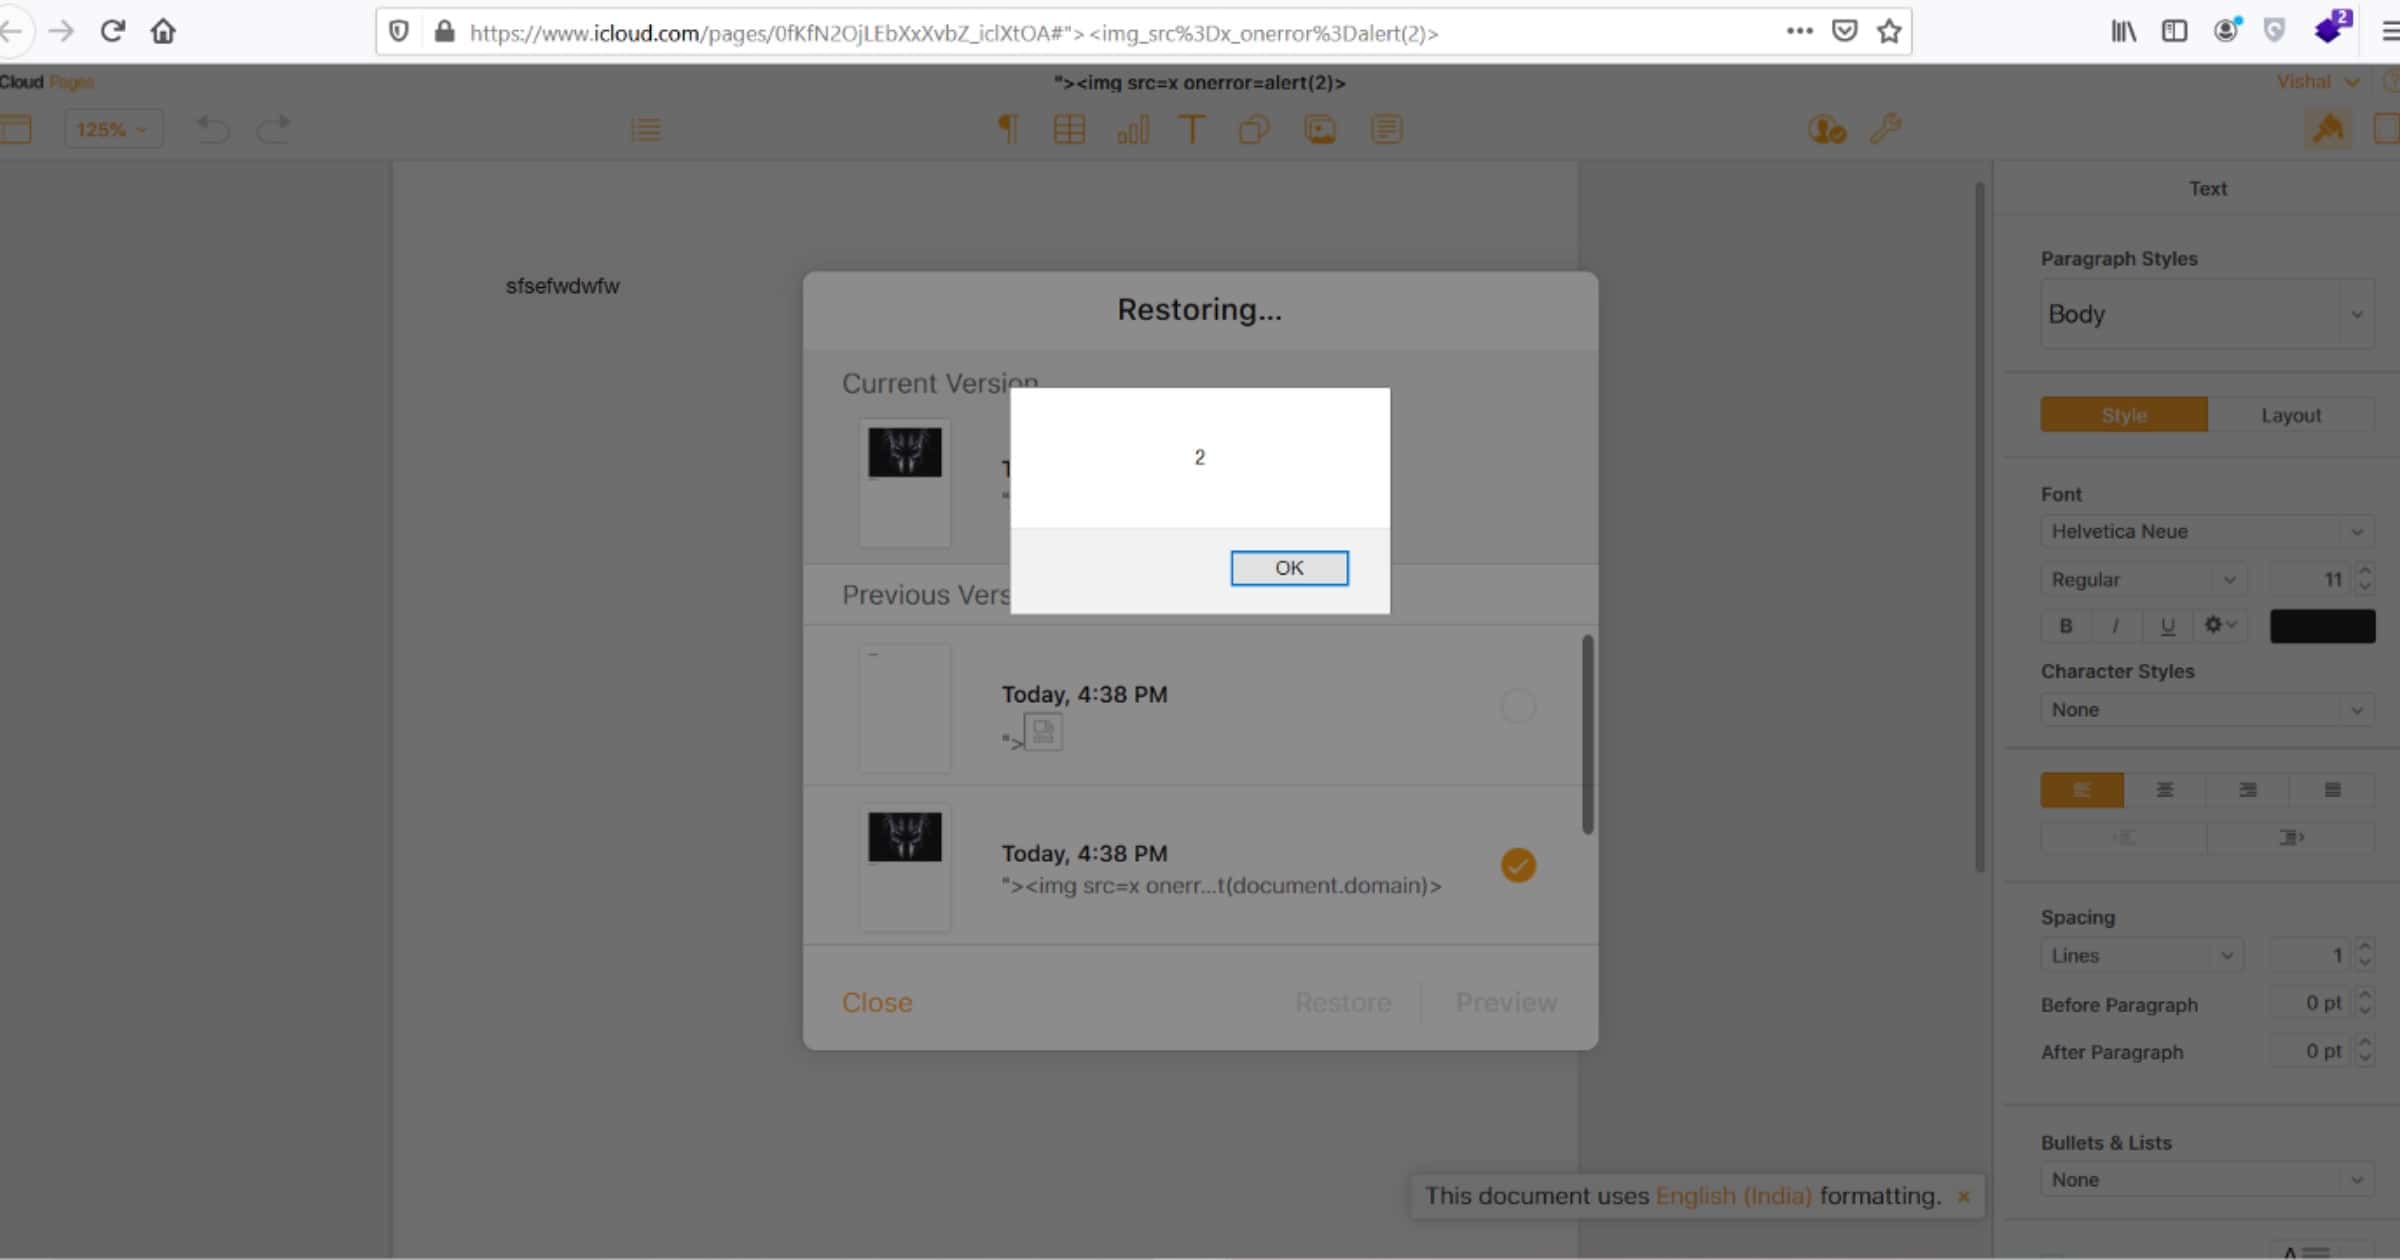Click the Format paintbrush icon
Viewport: 2400px width, 1260px height.
[x=2328, y=129]
